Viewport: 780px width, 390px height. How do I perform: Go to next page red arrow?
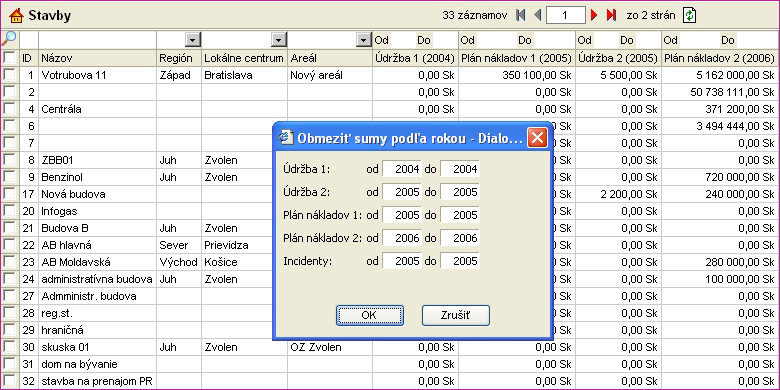pos(594,15)
